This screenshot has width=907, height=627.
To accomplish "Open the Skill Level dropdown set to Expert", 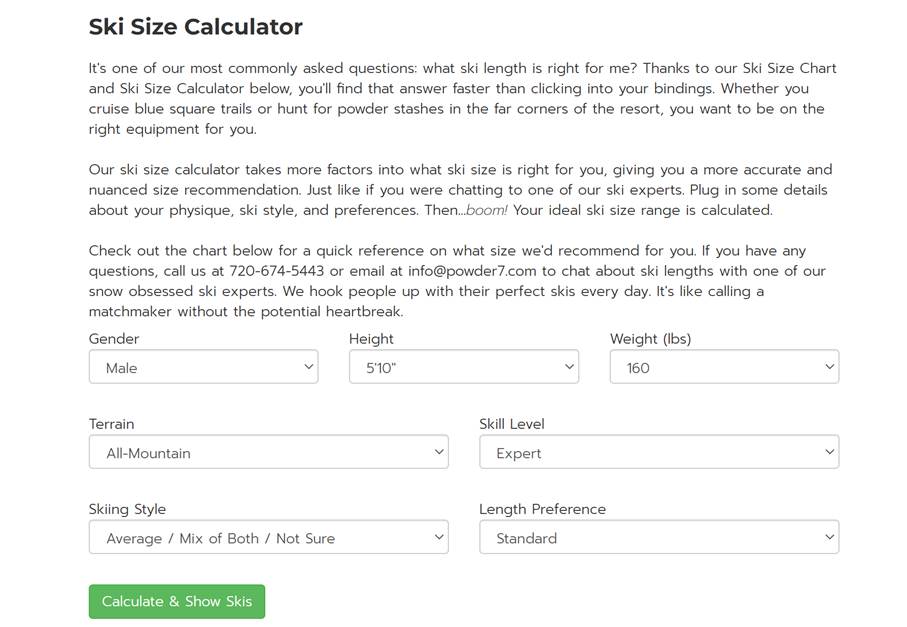I will coord(659,452).
